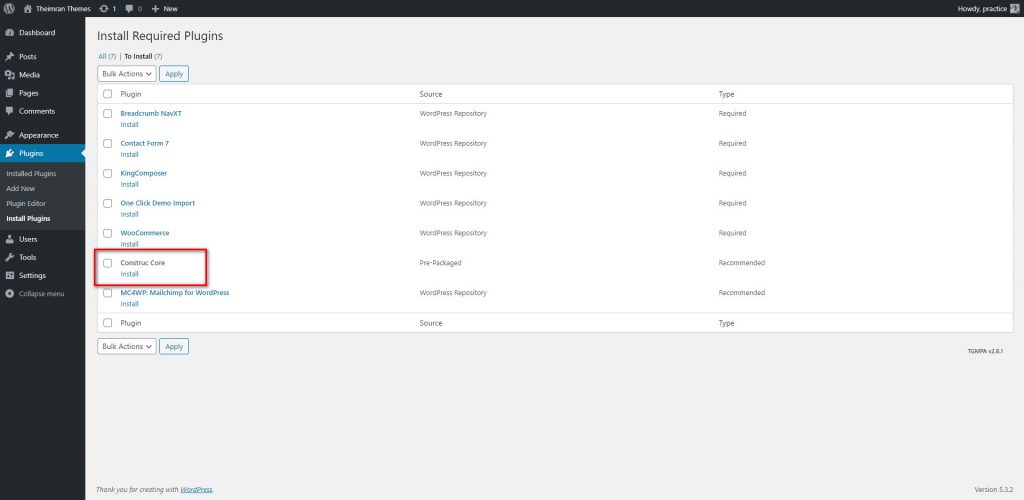Open the bottom Bulk Actions dropdown
The width and height of the screenshot is (1024, 500).
pyautogui.click(x=127, y=347)
